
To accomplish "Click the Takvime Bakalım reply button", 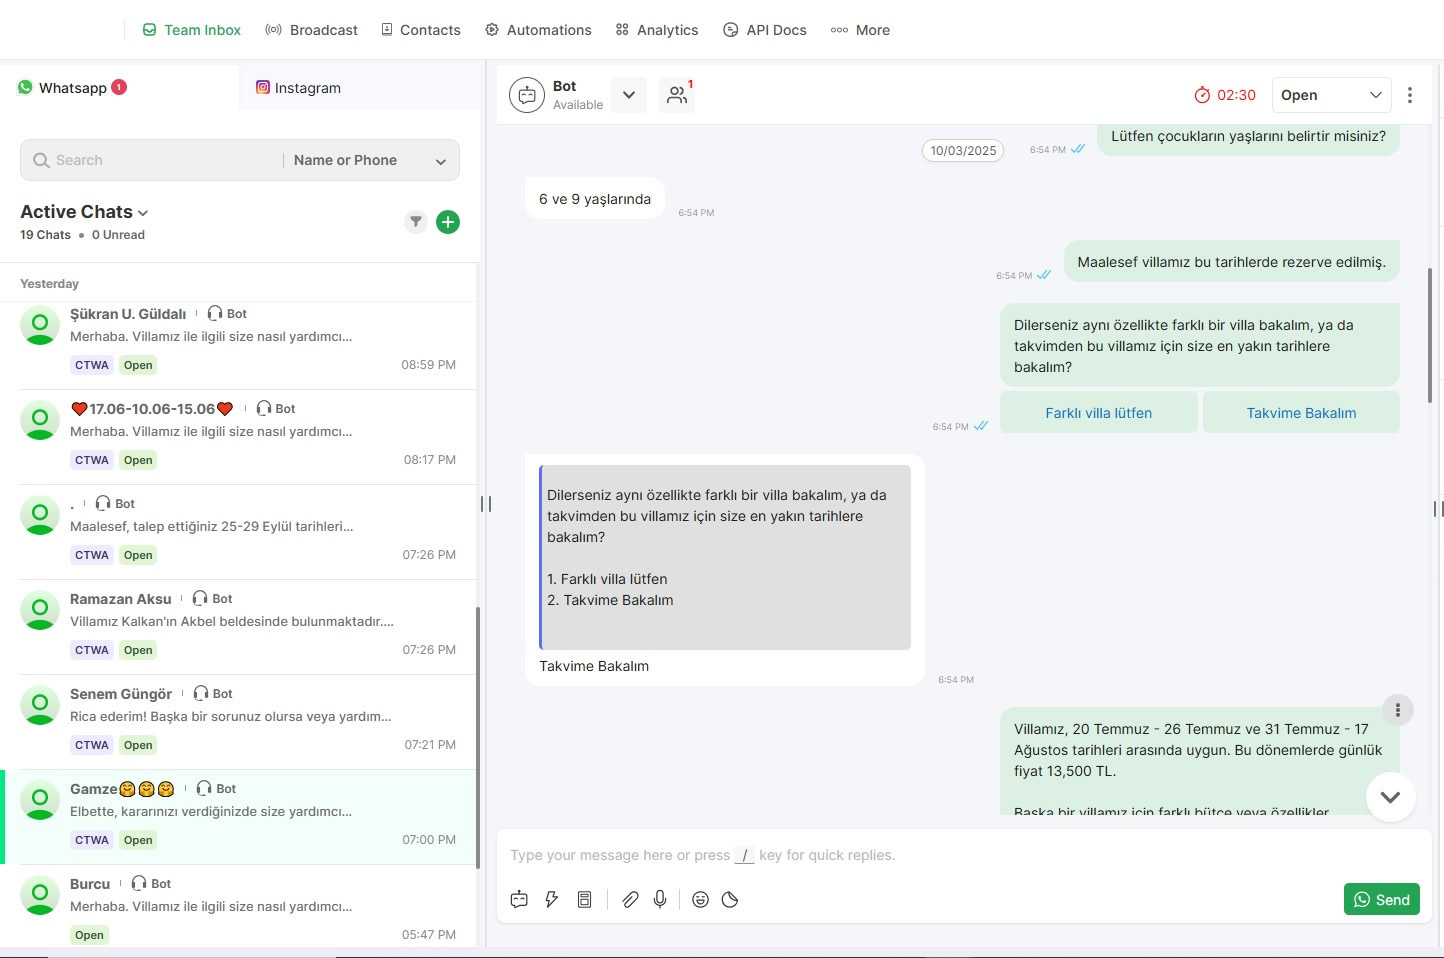I will click(x=1300, y=413).
